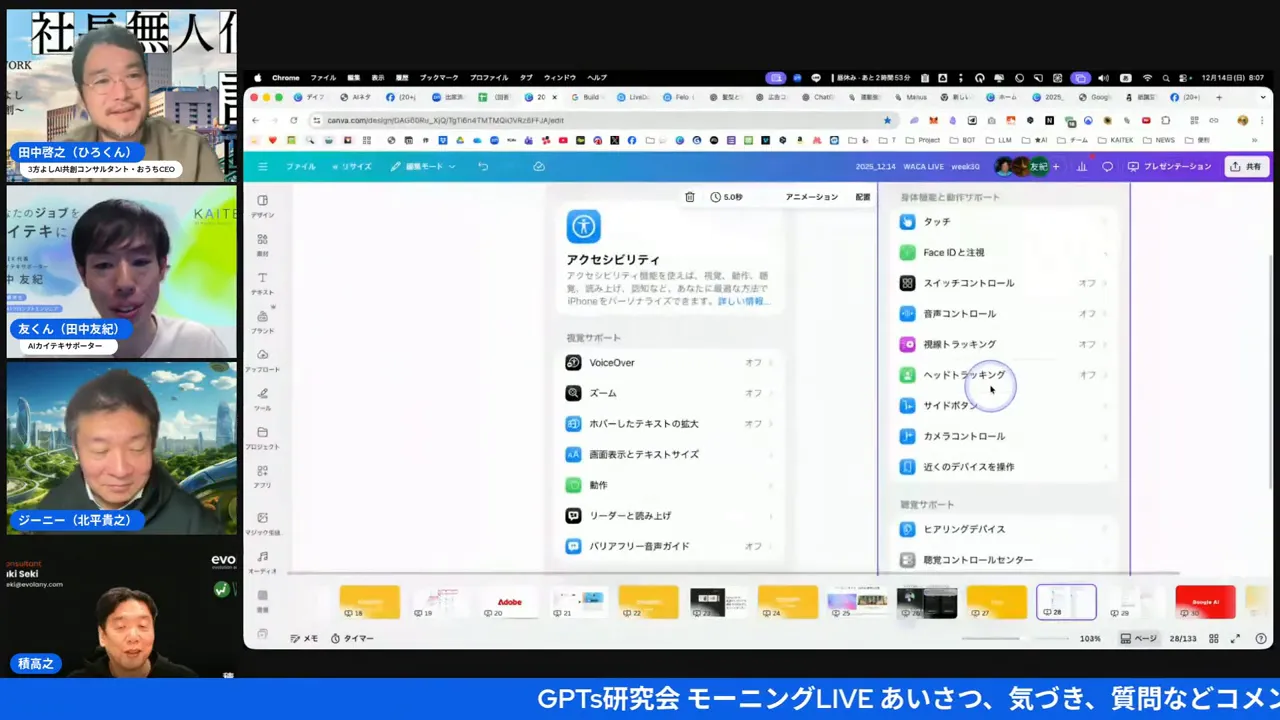Click the purple 共有 (Share) button
This screenshot has height=720, width=1280.
tap(1247, 166)
